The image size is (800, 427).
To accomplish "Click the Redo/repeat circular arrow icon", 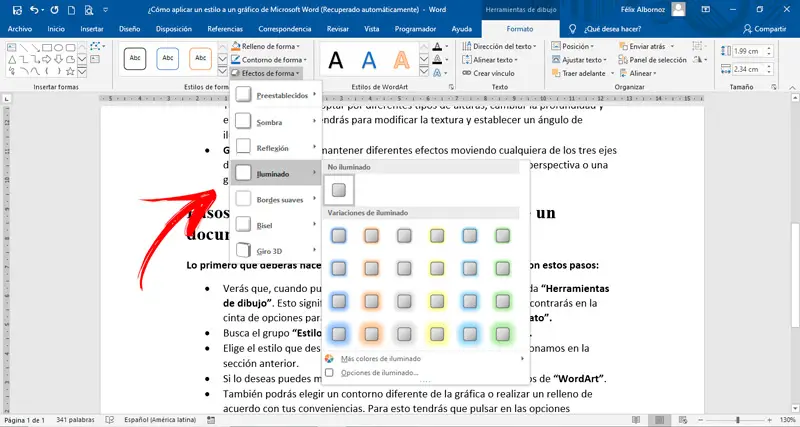I will pos(54,10).
